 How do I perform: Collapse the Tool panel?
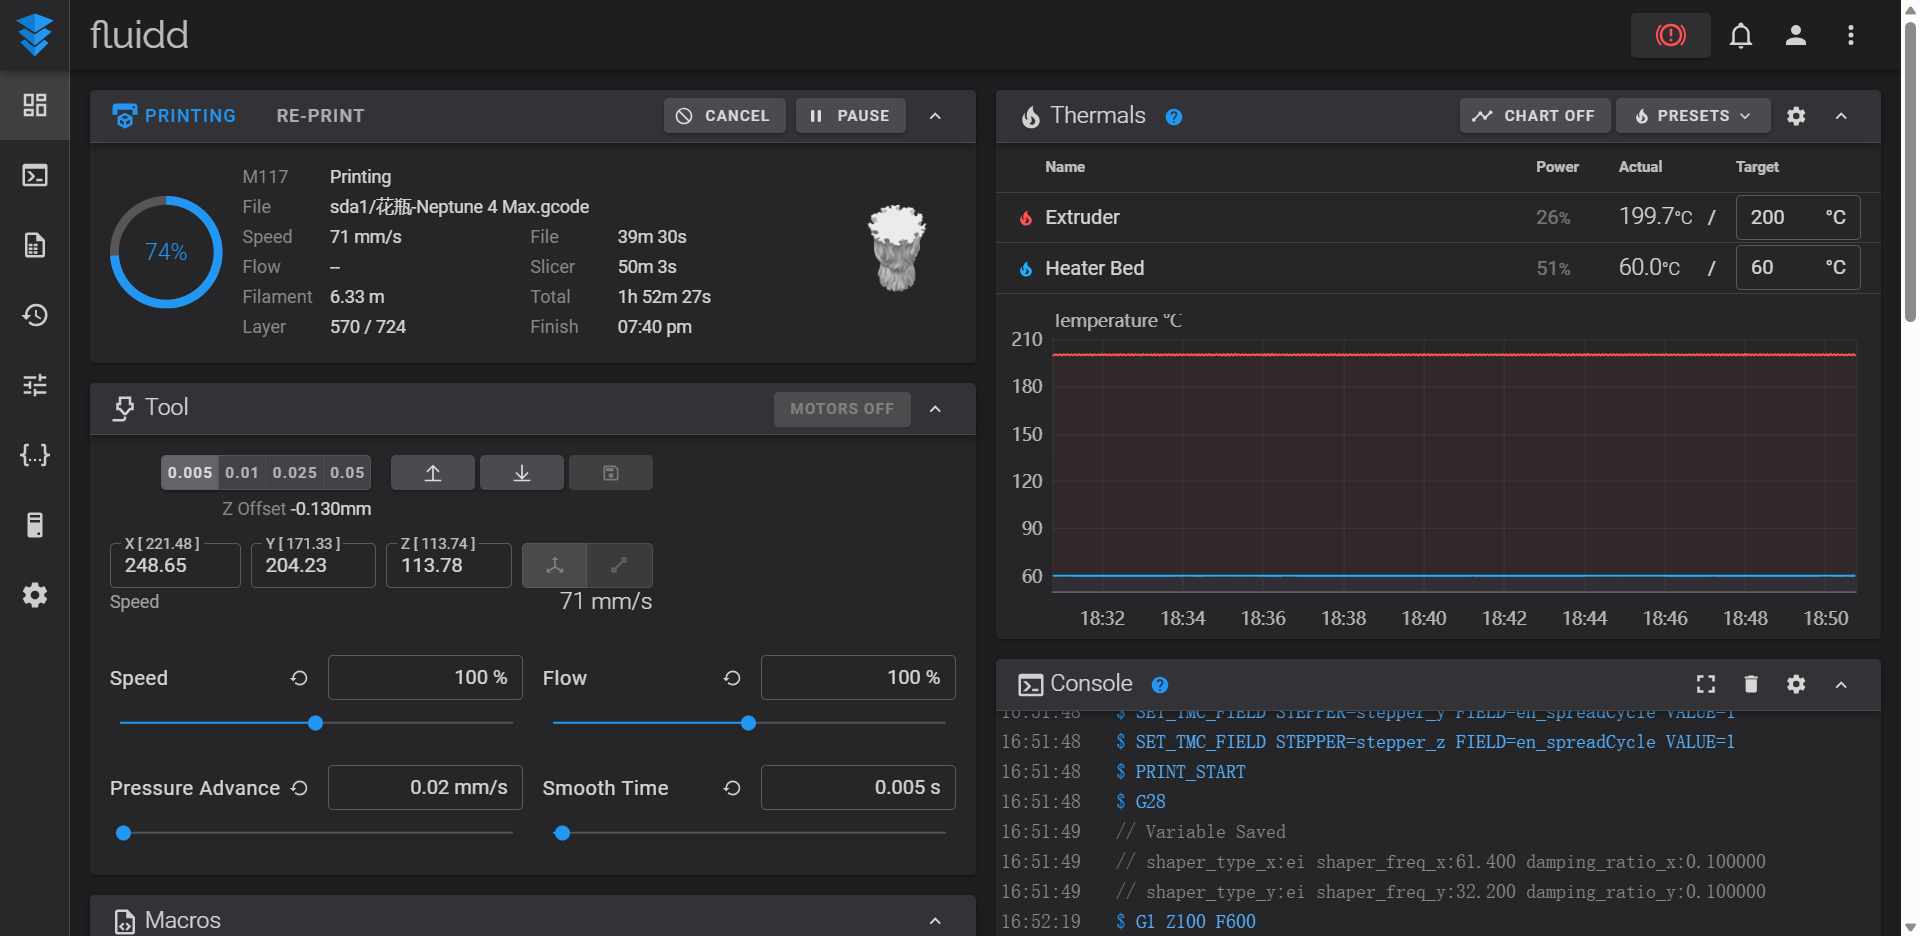pyautogui.click(x=935, y=409)
